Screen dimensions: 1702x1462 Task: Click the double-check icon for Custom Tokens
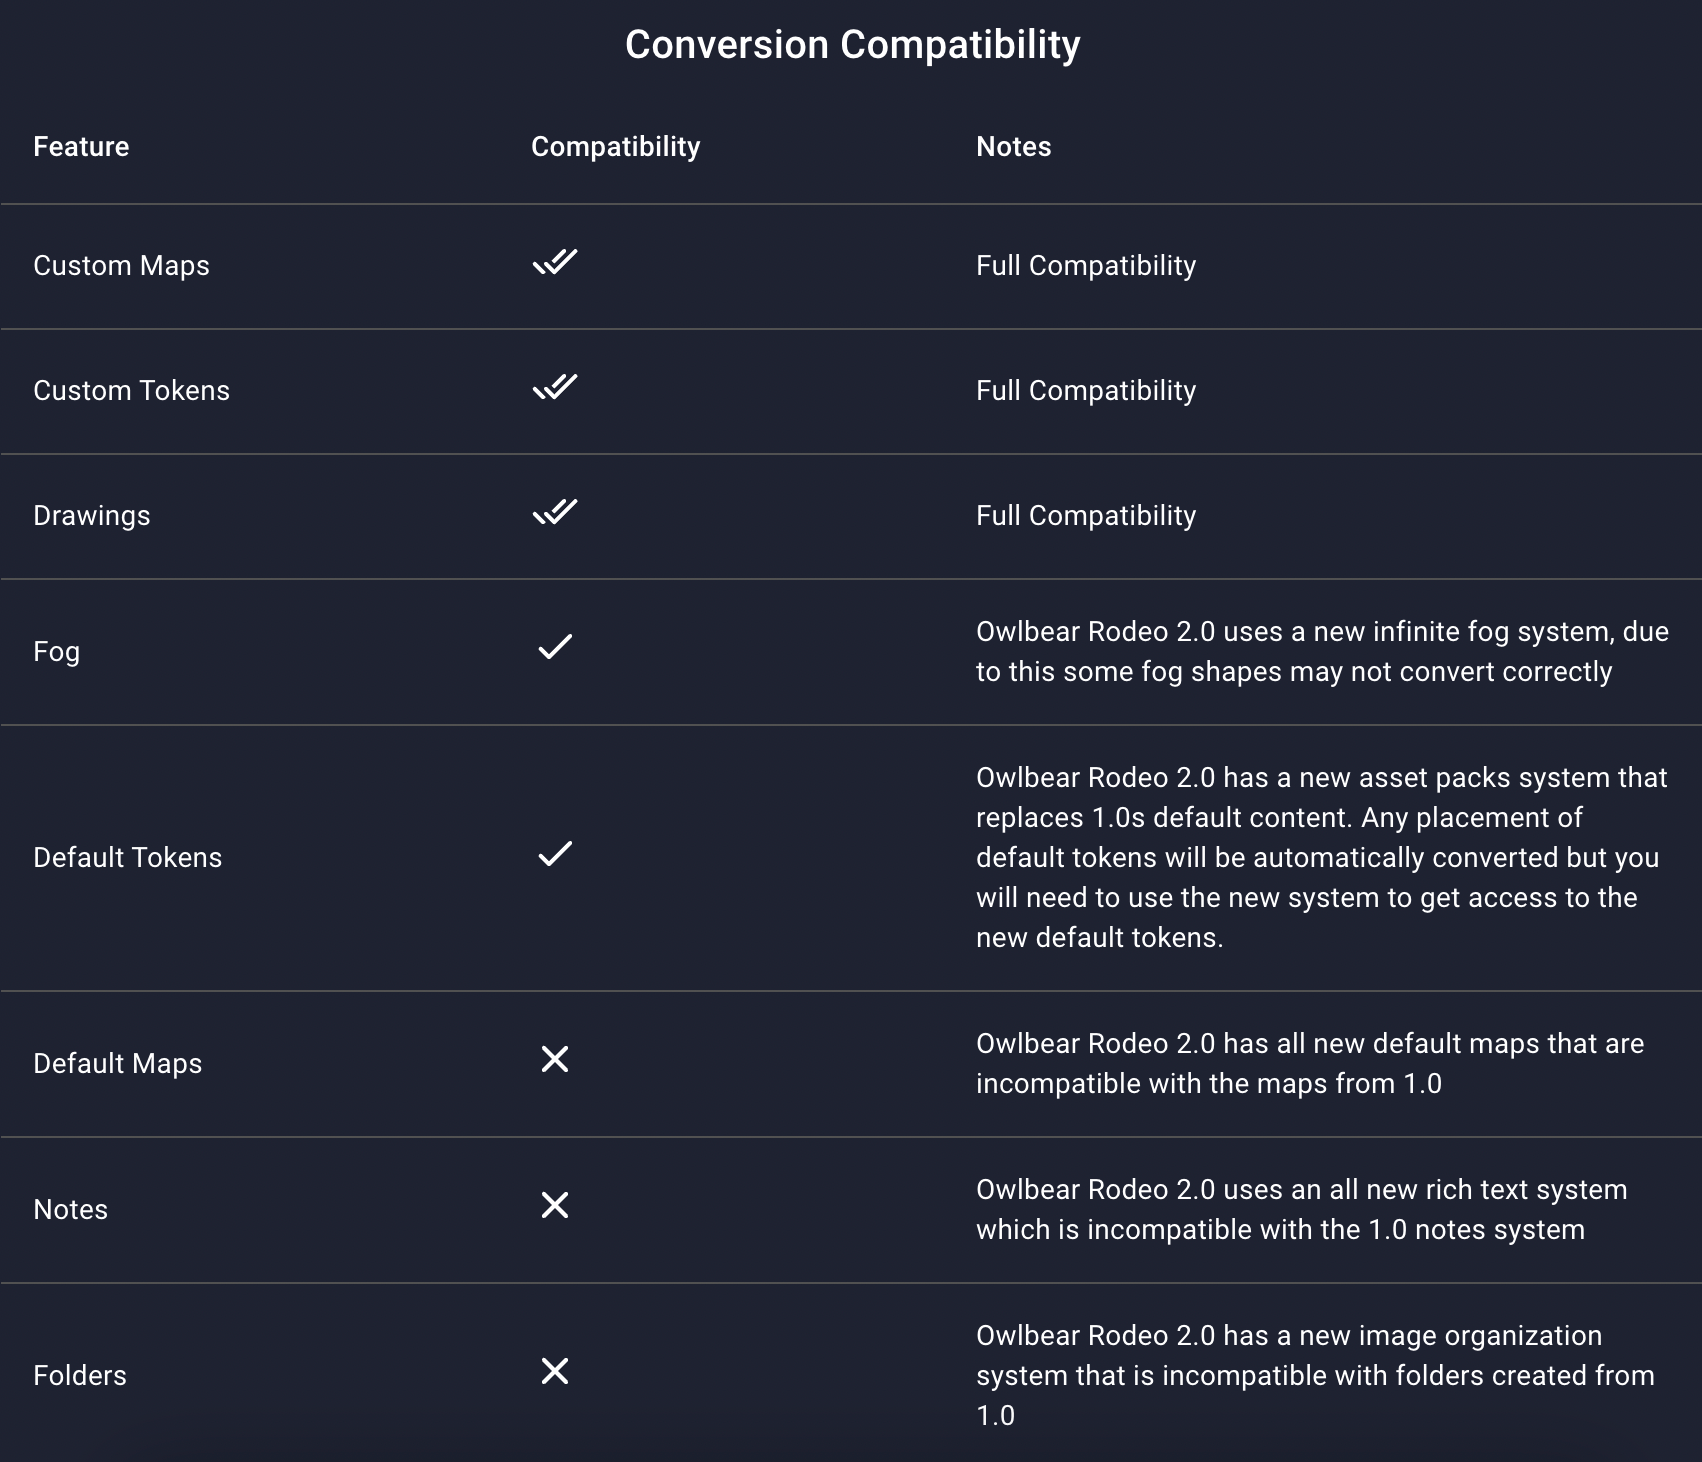pos(555,388)
